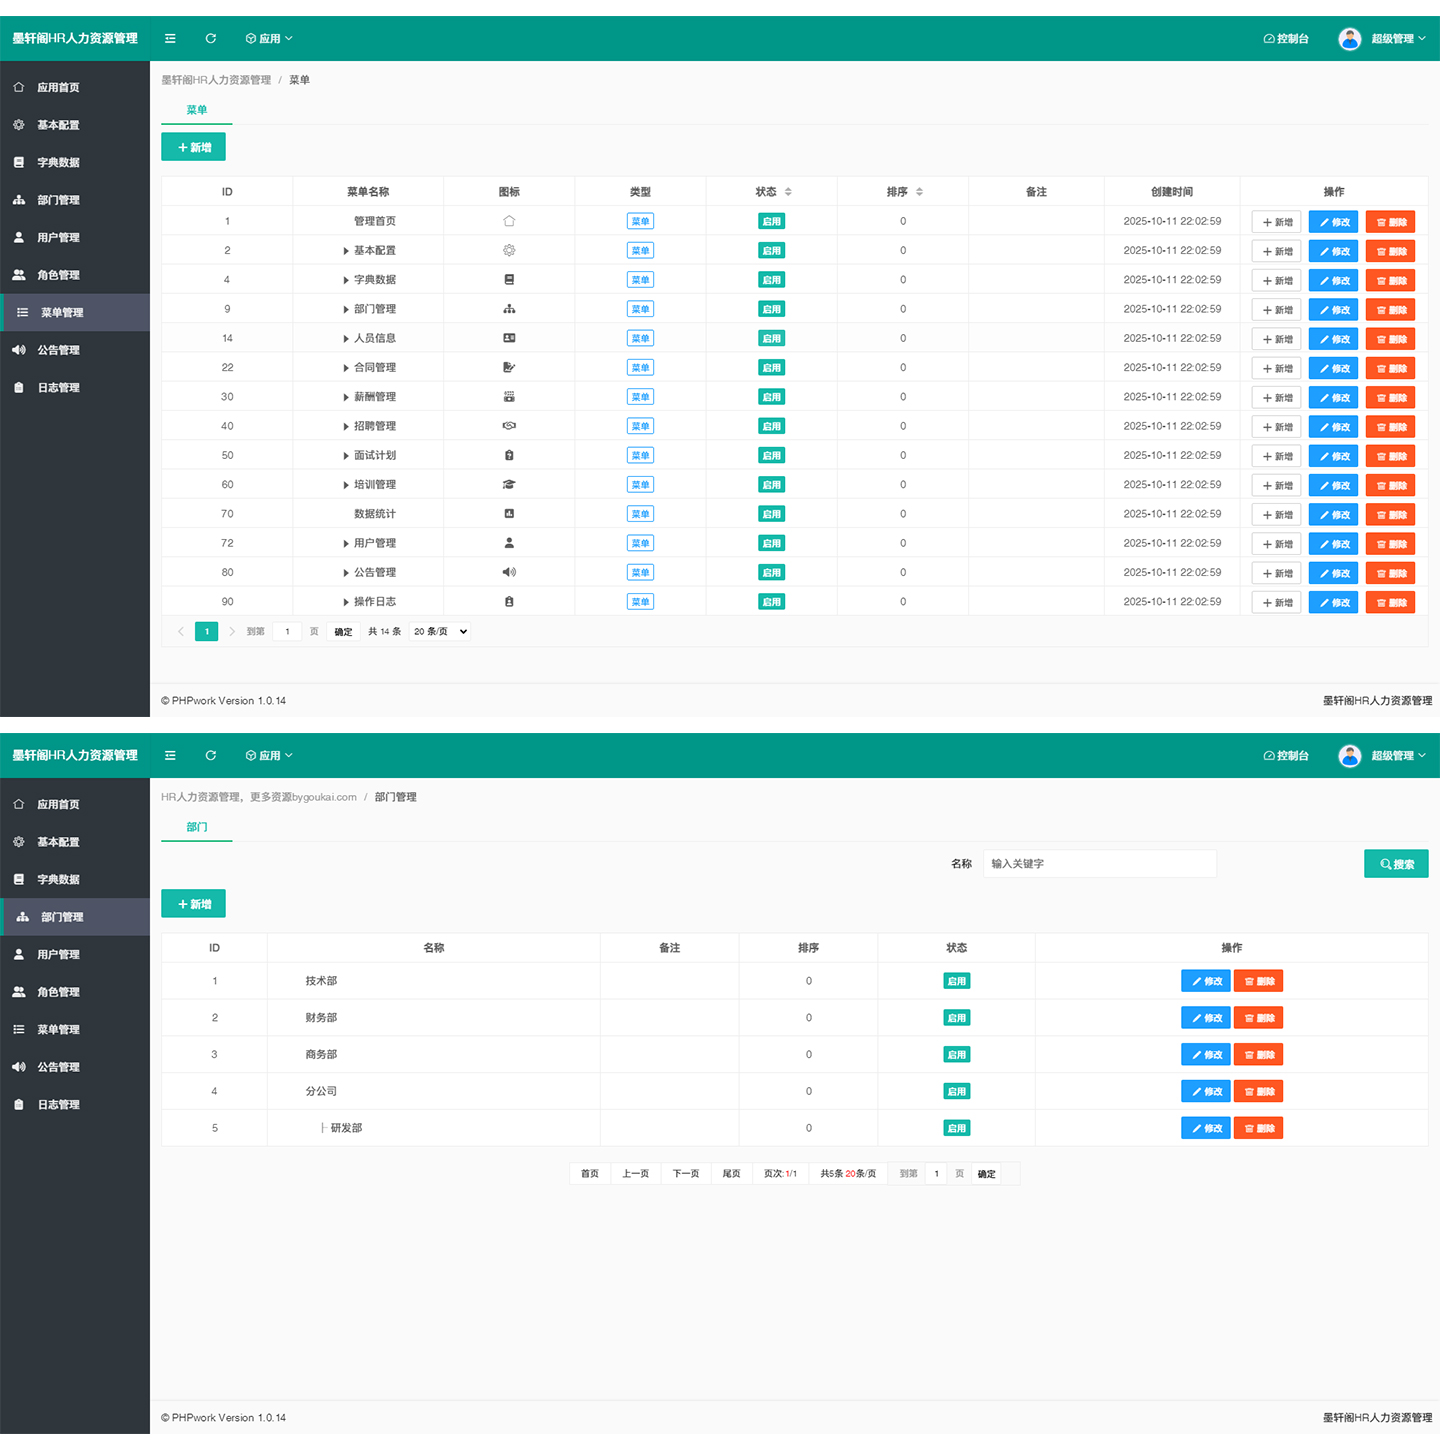Click the handshake icon in 招聘管理 row
The image size is (1440, 1440).
point(509,426)
